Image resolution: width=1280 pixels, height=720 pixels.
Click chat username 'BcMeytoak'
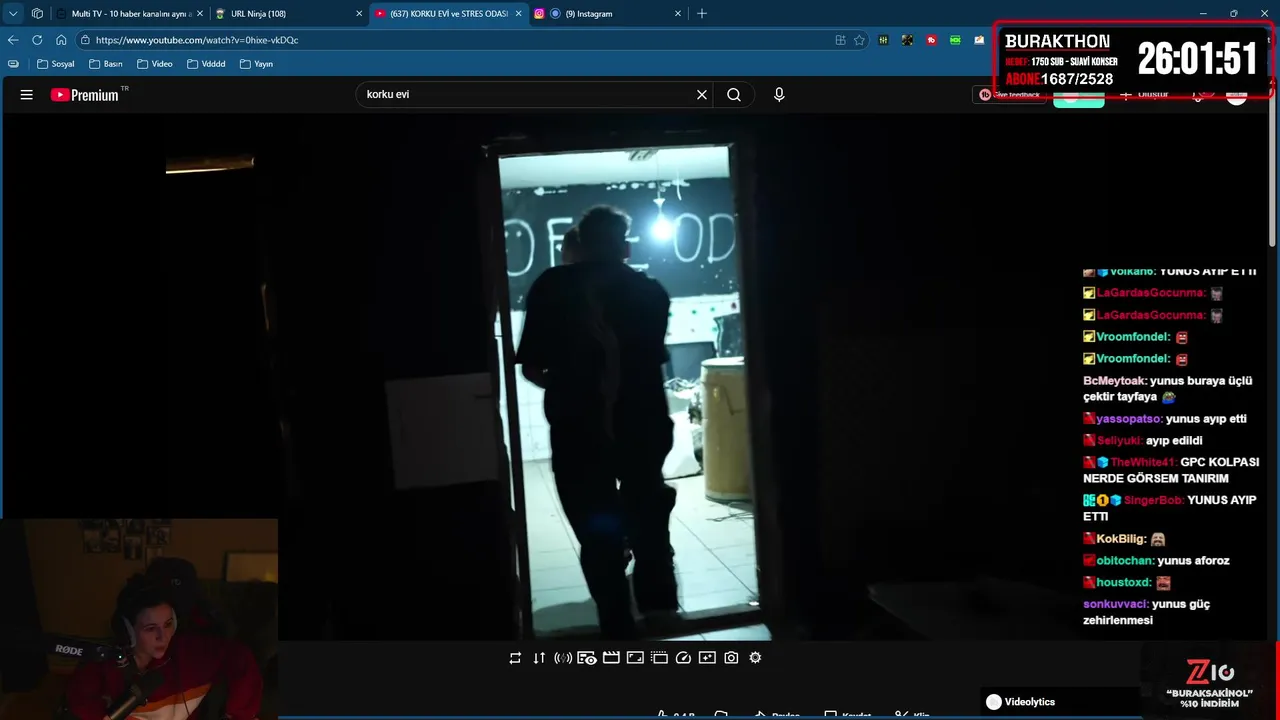point(1114,381)
